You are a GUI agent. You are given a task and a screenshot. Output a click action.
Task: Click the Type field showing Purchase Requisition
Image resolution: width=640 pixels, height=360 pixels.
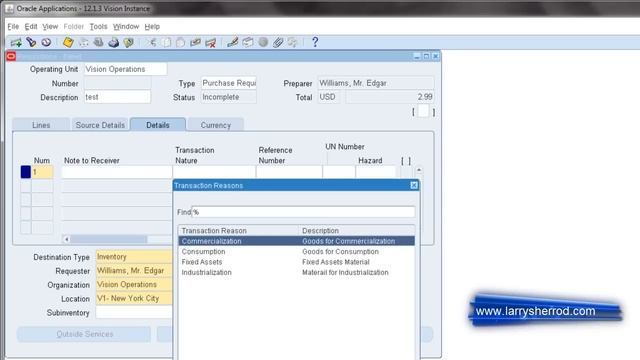(x=229, y=83)
